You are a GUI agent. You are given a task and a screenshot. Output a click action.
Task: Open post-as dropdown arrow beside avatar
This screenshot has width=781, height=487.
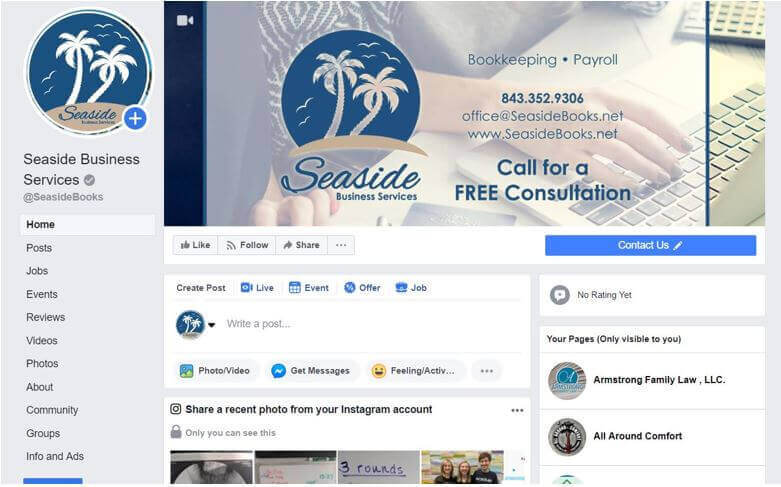pos(212,325)
